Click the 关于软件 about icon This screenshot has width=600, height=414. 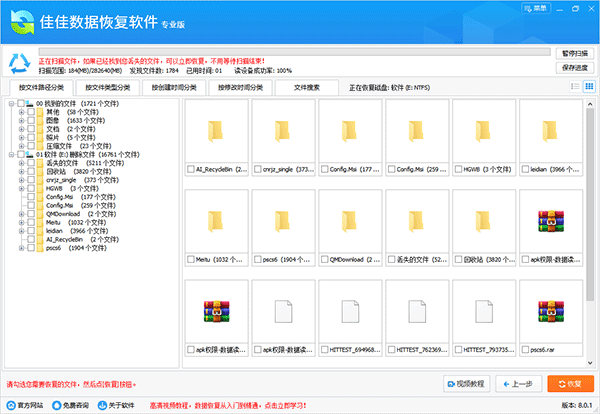102,405
